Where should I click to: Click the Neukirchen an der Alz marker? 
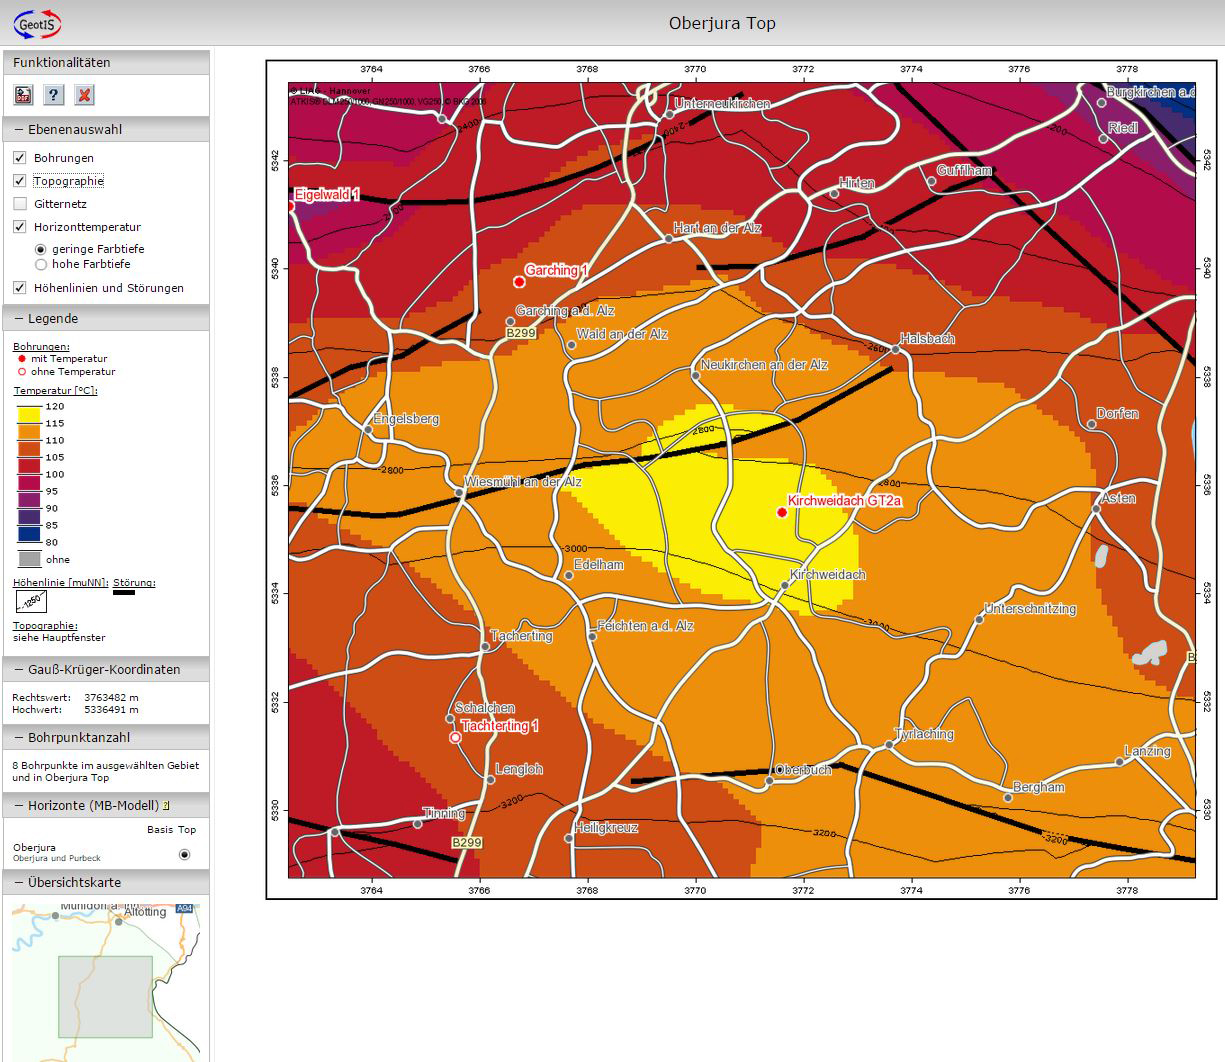click(x=695, y=375)
